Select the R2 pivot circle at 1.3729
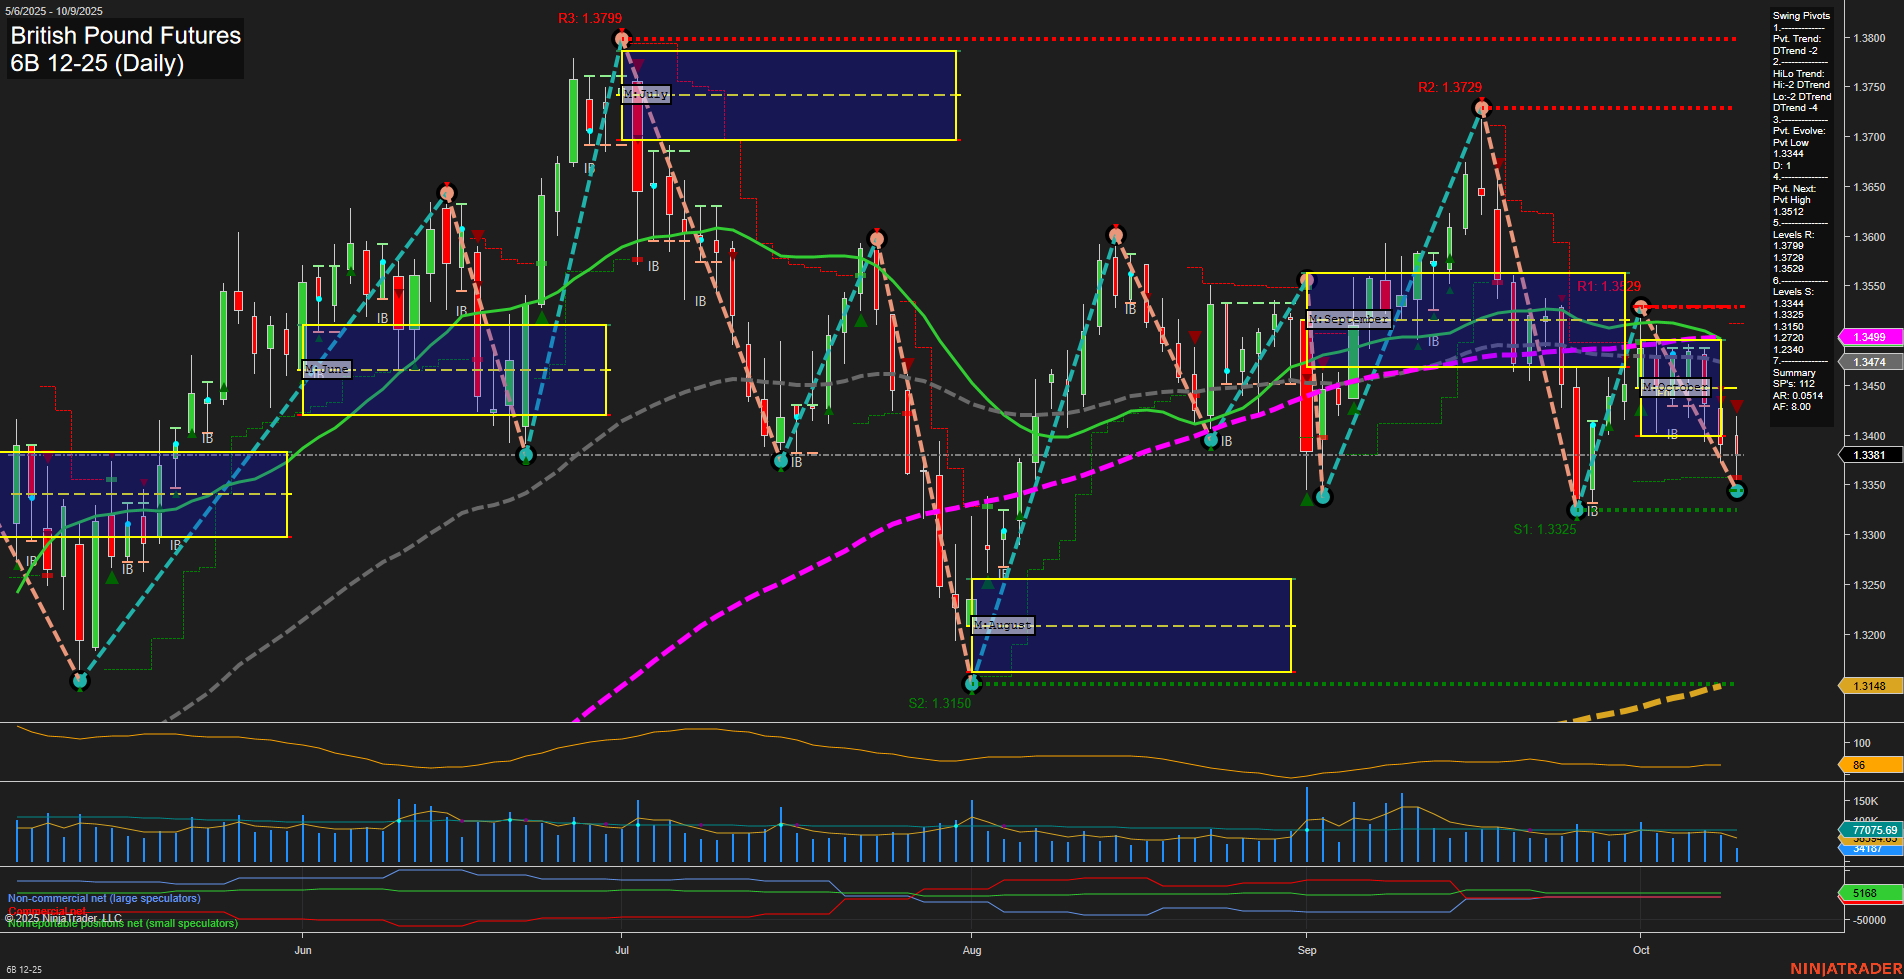Image resolution: width=1904 pixels, height=979 pixels. point(1482,107)
